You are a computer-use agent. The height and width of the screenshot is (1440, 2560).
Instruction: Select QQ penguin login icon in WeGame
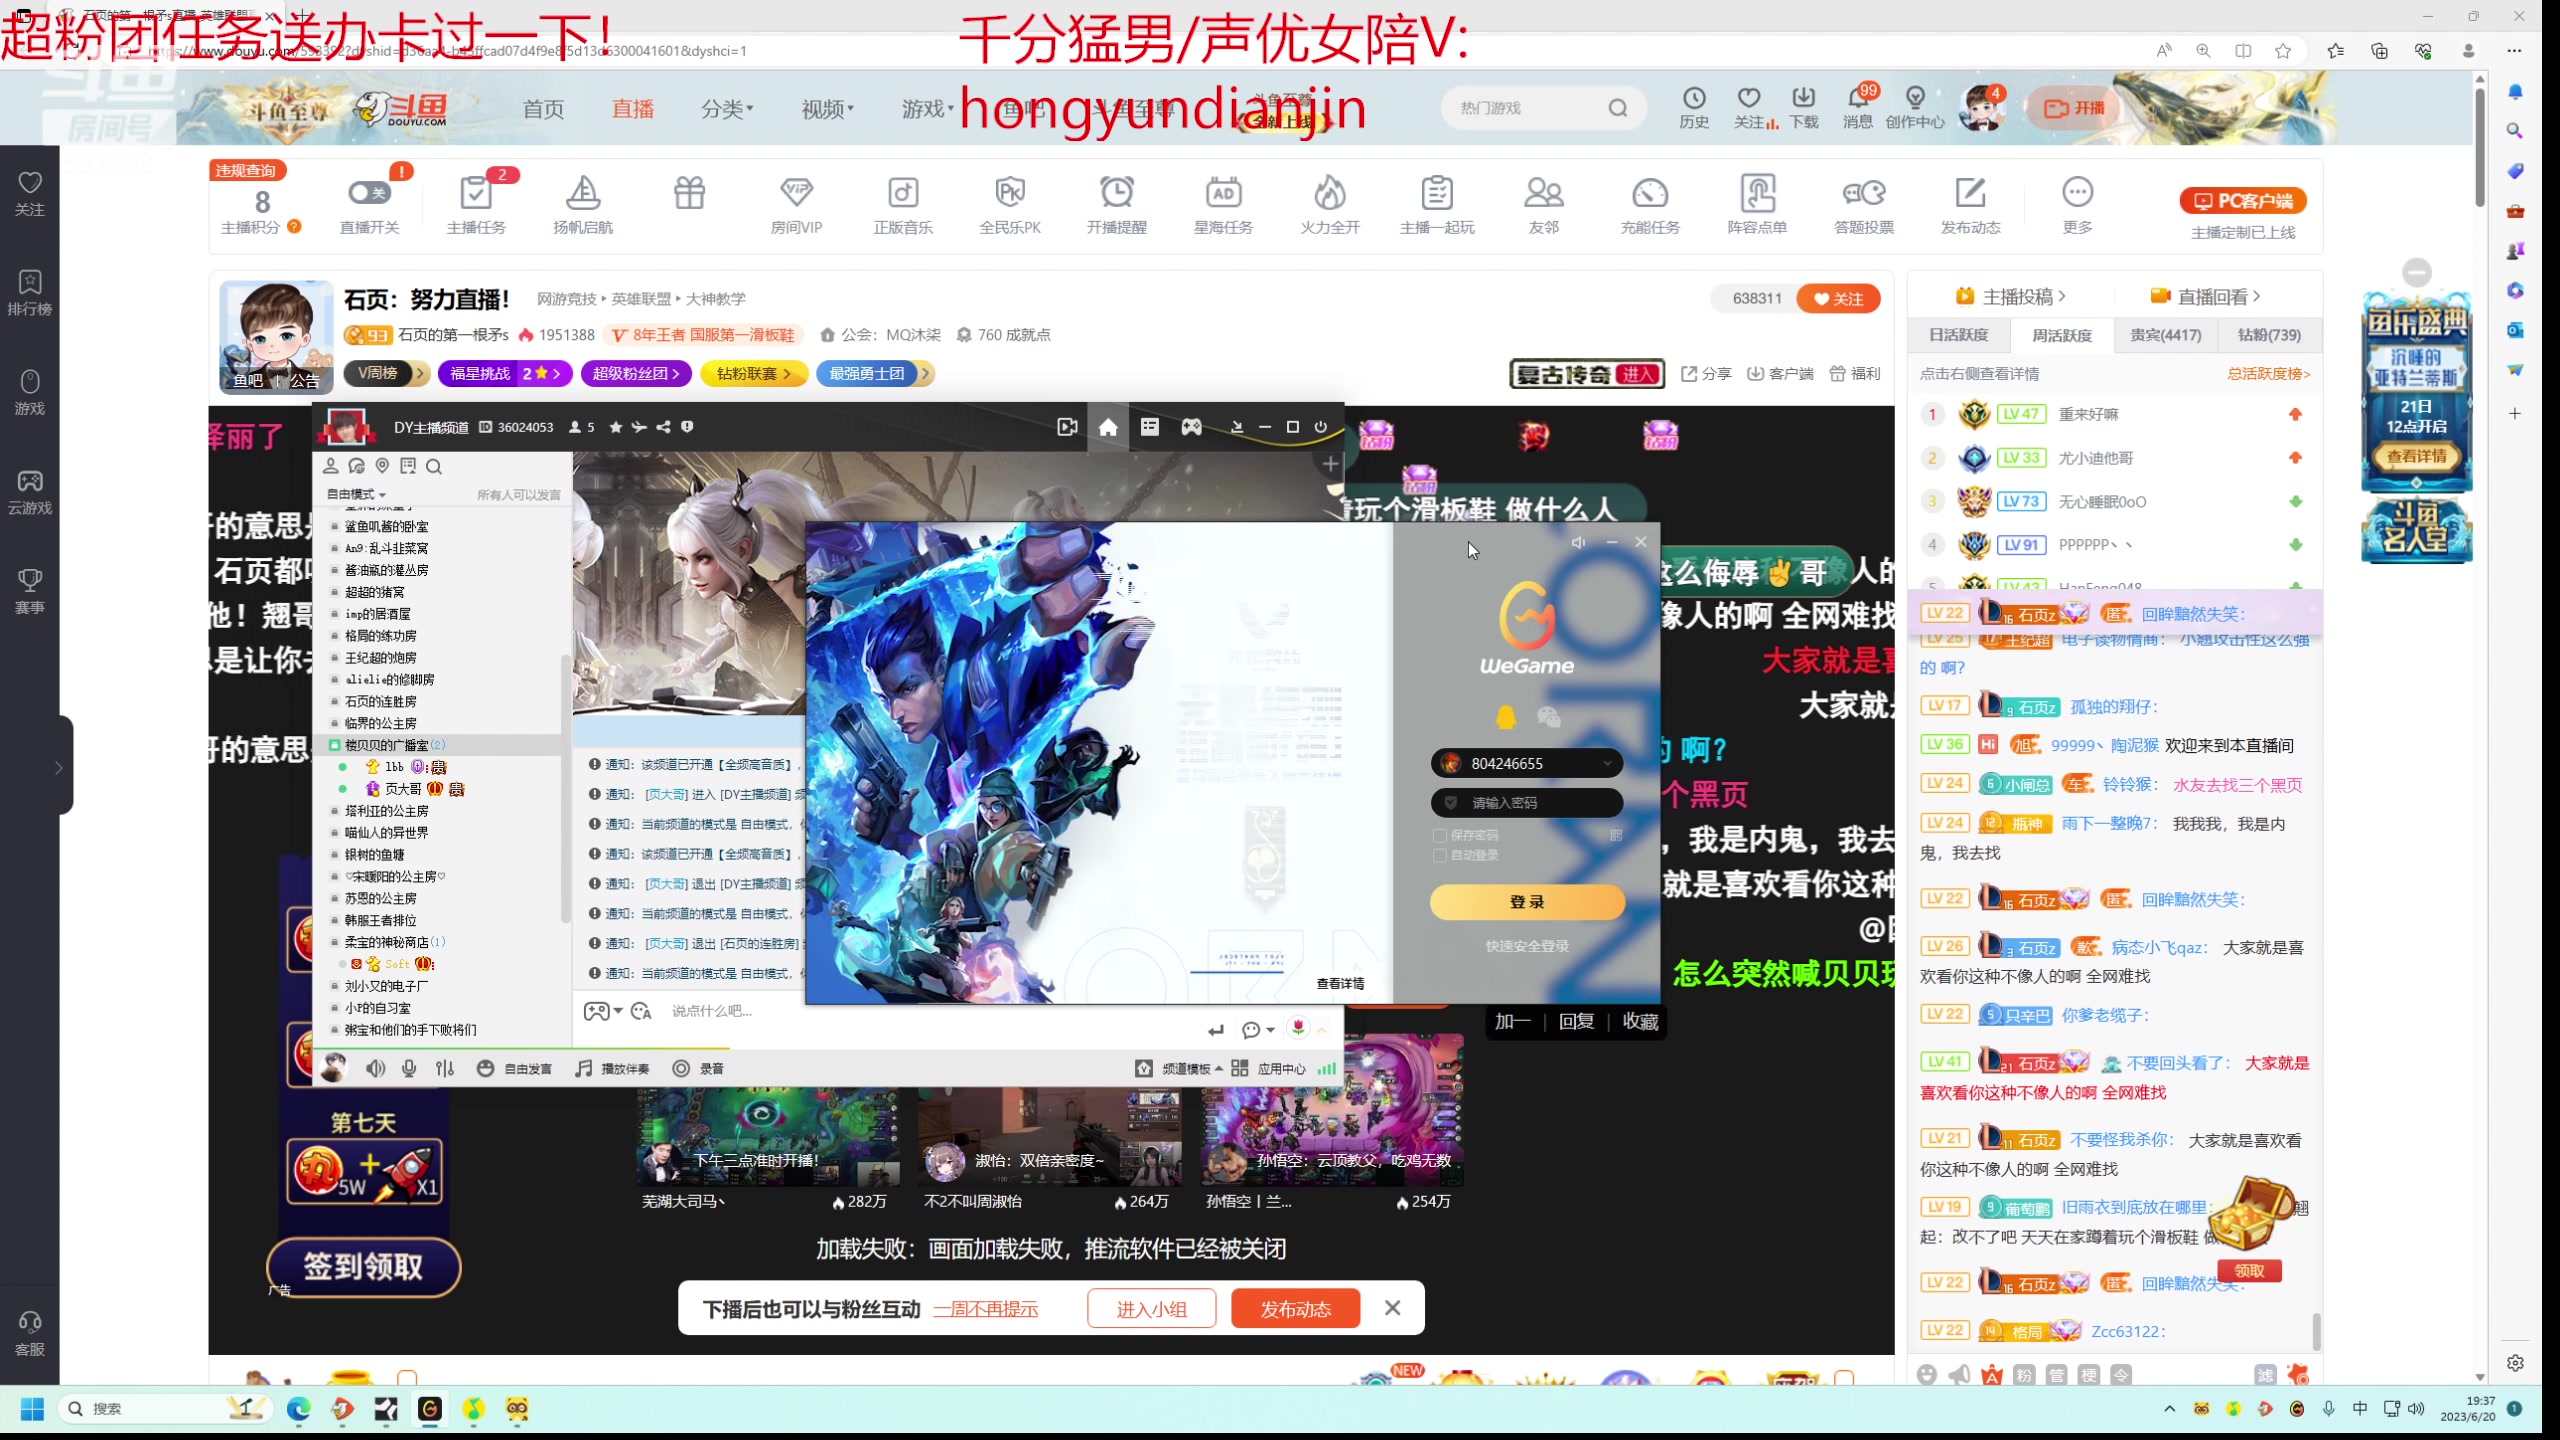(1505, 717)
